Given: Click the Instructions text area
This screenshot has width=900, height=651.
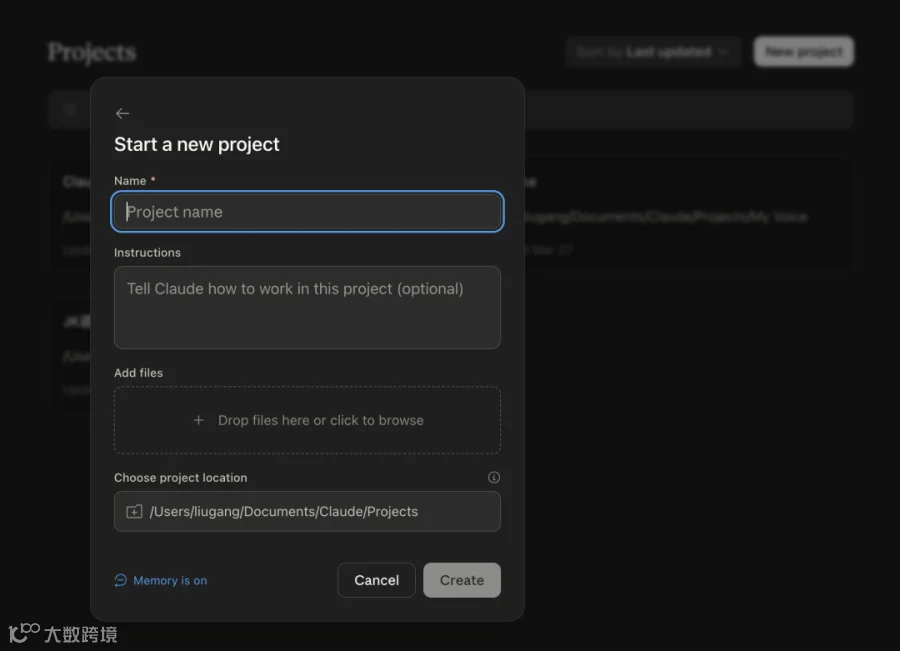Looking at the screenshot, I should click(307, 307).
